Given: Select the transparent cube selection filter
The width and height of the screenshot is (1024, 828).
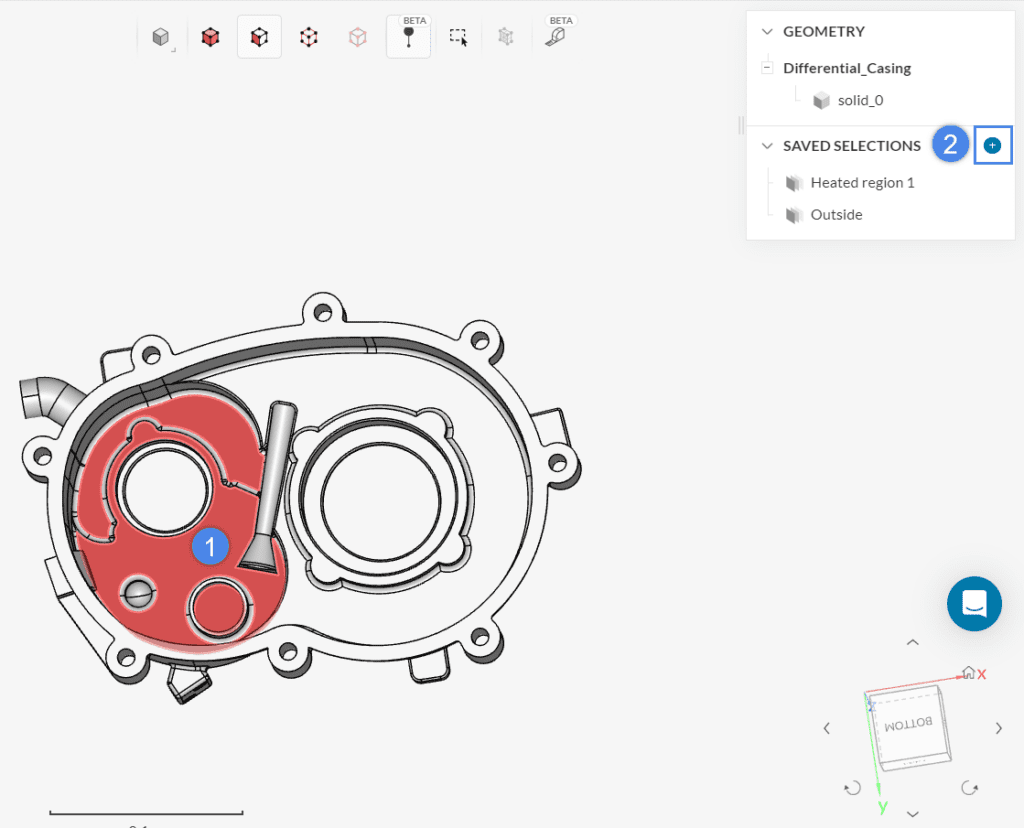Looking at the screenshot, I should click(357, 36).
